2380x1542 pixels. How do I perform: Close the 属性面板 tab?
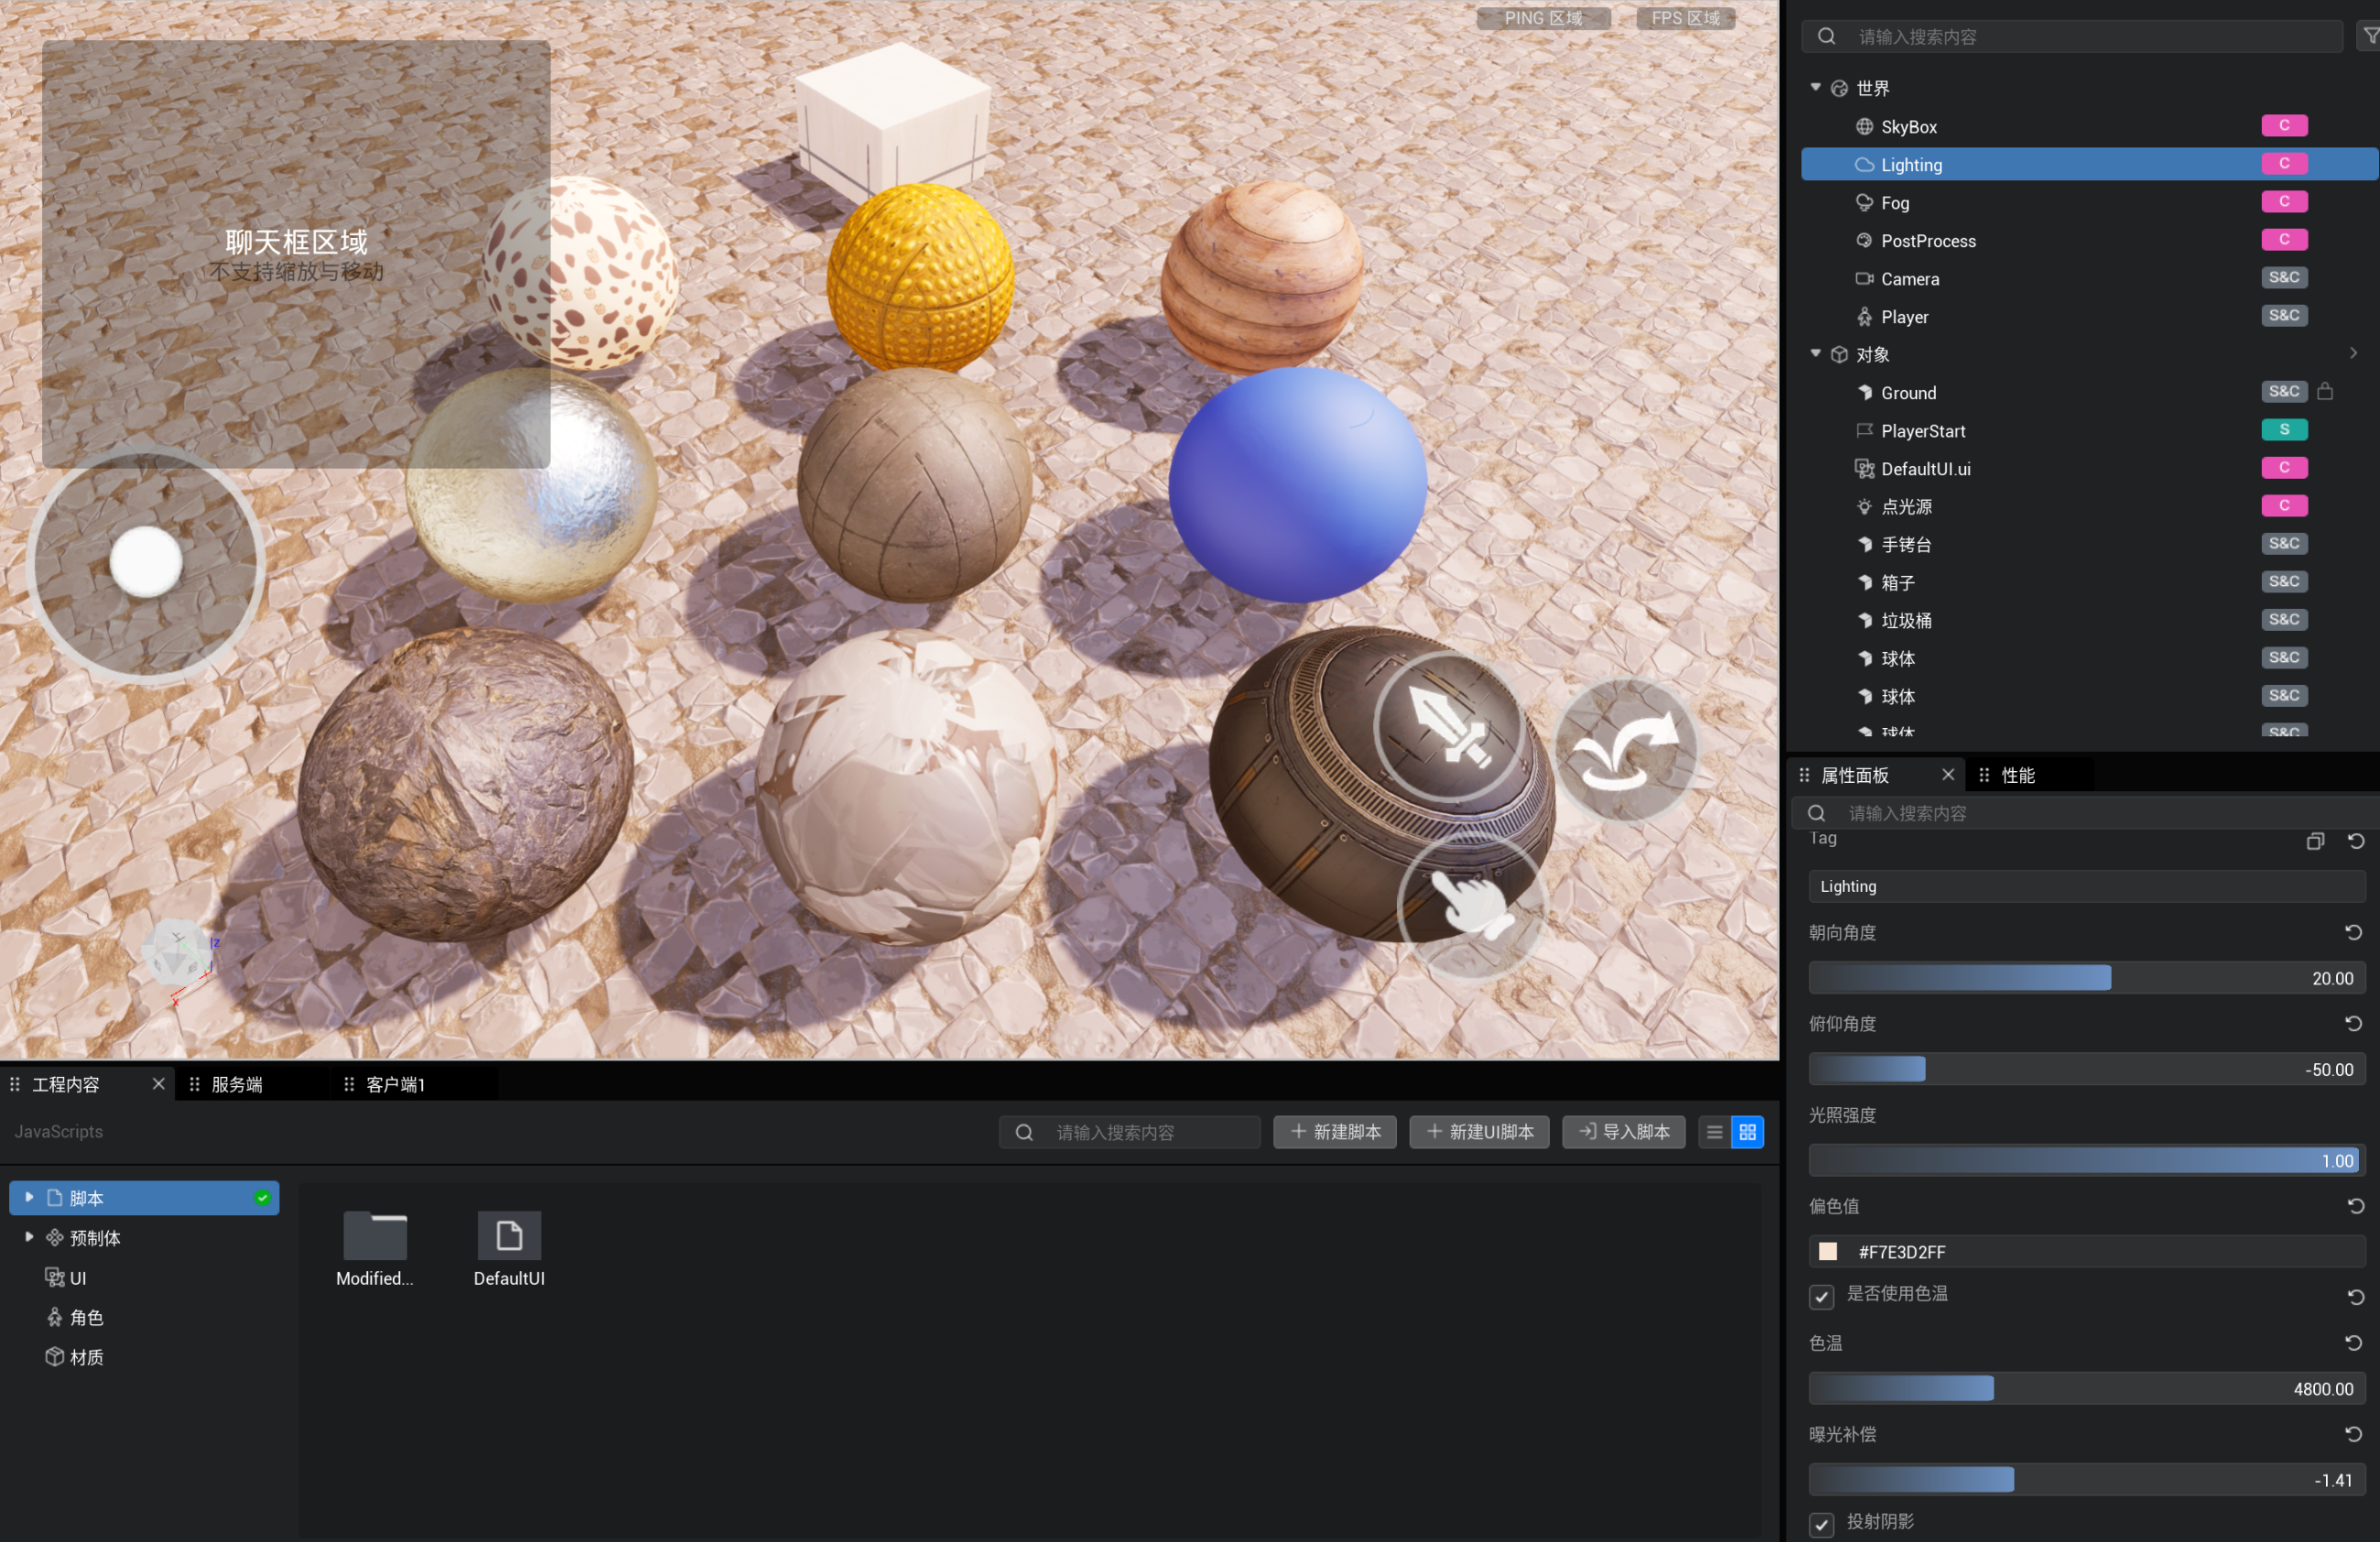(x=1947, y=775)
